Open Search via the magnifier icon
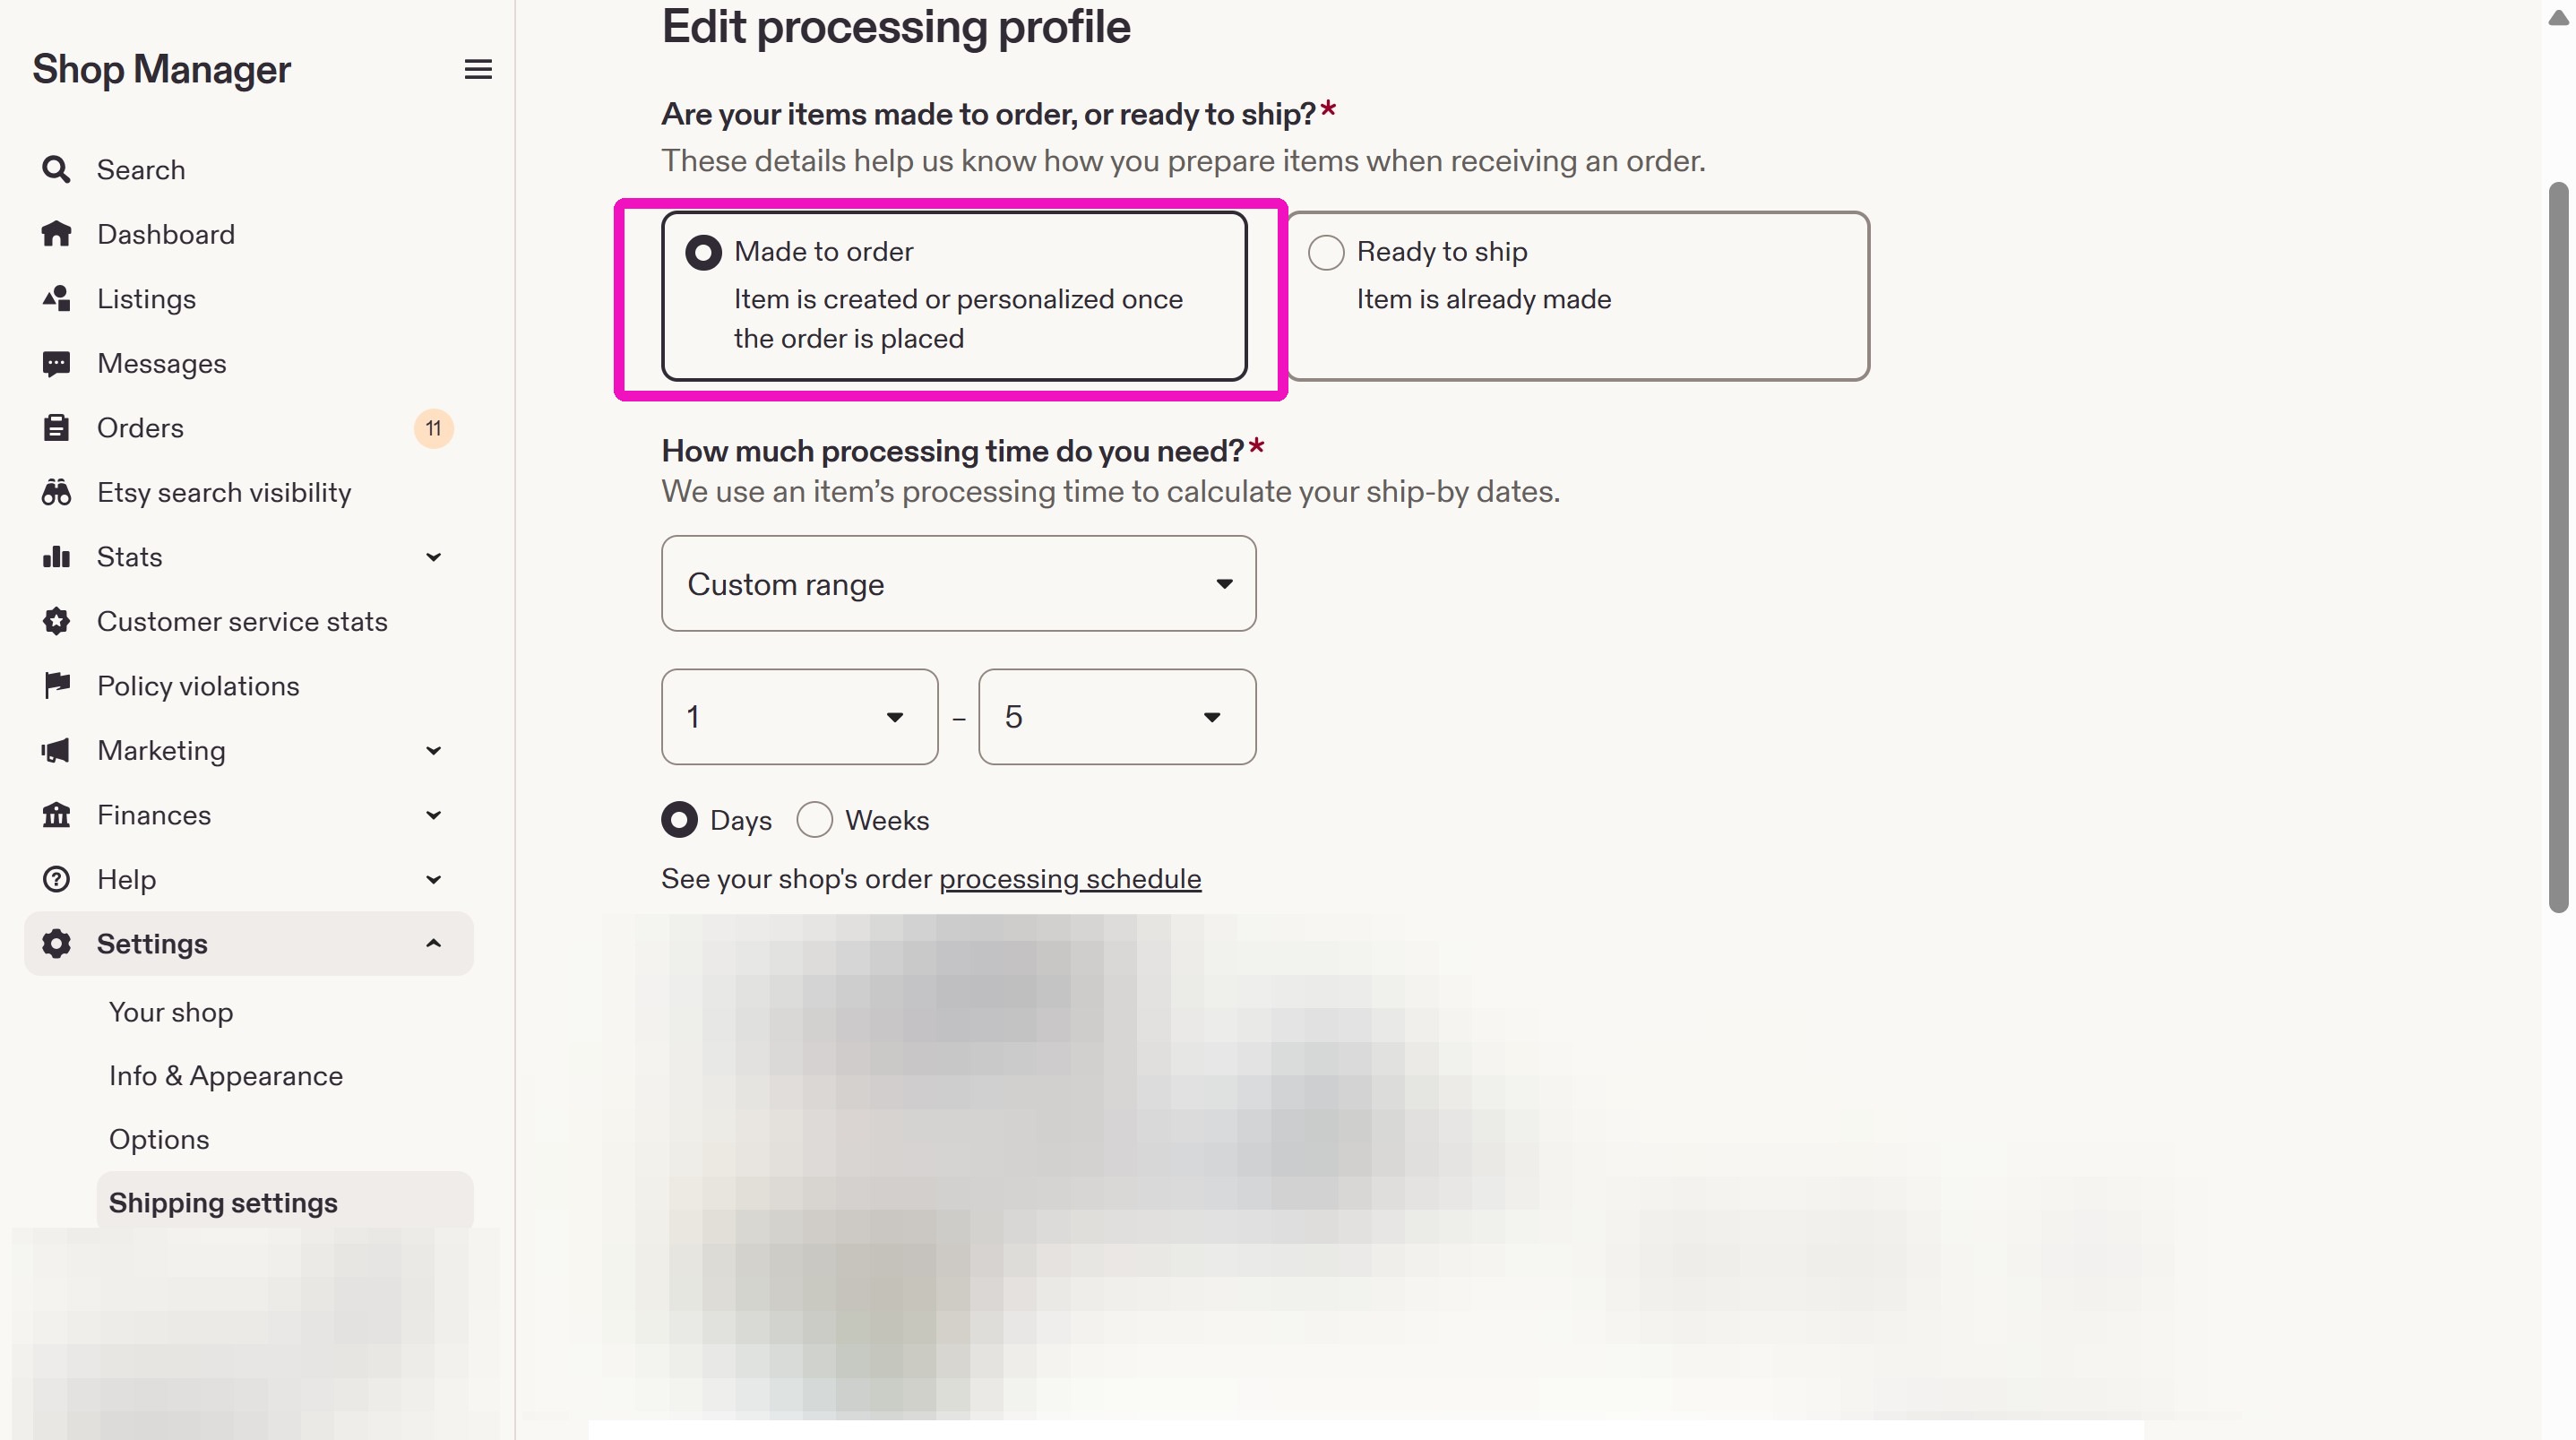The height and width of the screenshot is (1440, 2576). [56, 170]
